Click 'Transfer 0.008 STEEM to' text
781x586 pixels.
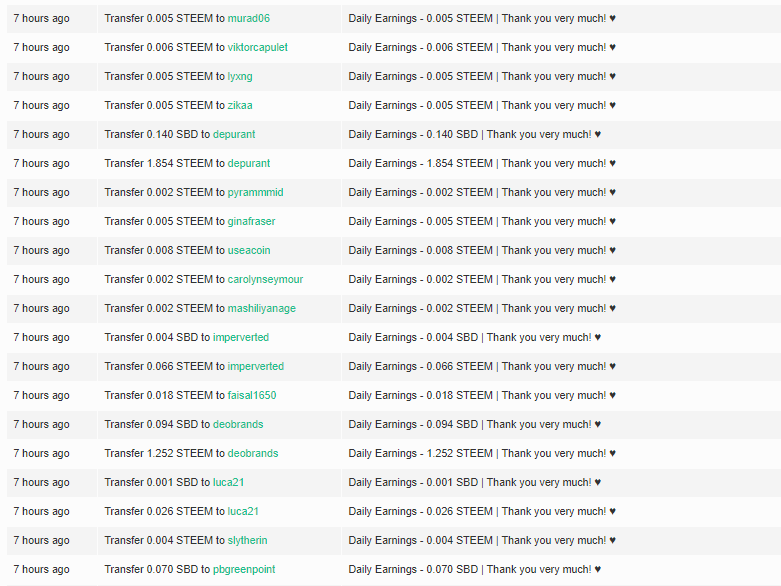tap(165, 250)
